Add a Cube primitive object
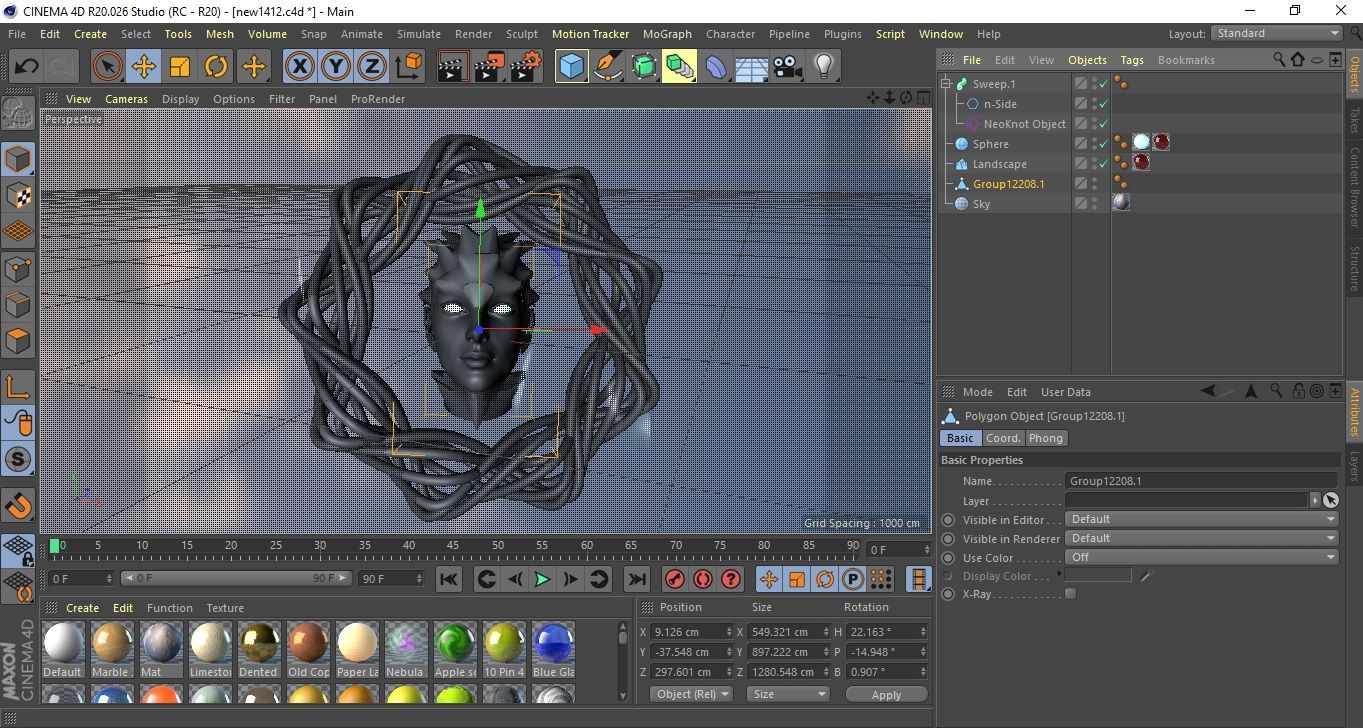 click(x=572, y=67)
